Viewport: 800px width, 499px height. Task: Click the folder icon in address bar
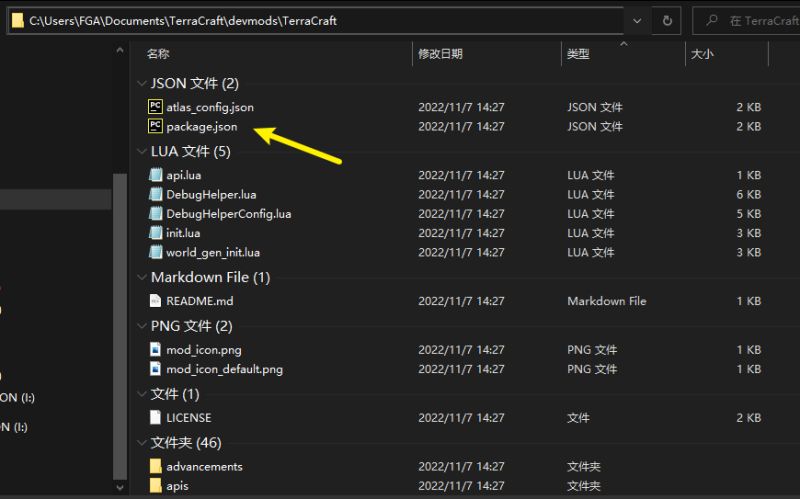point(18,20)
